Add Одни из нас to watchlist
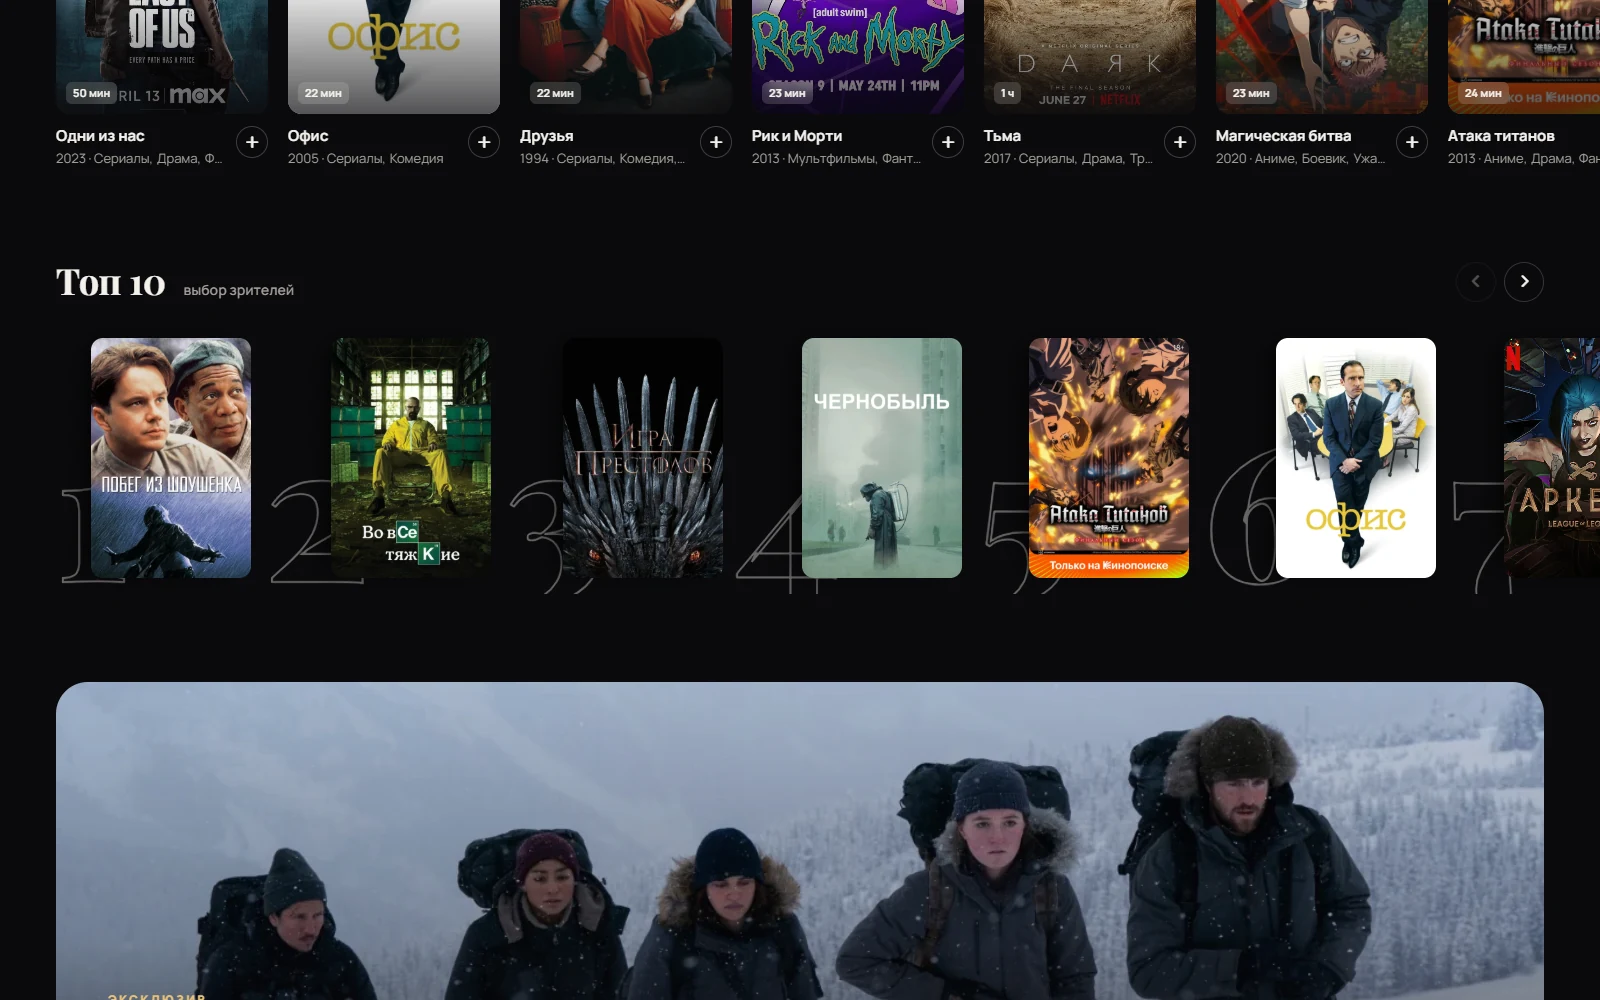This screenshot has height=1000, width=1600. pos(252,142)
